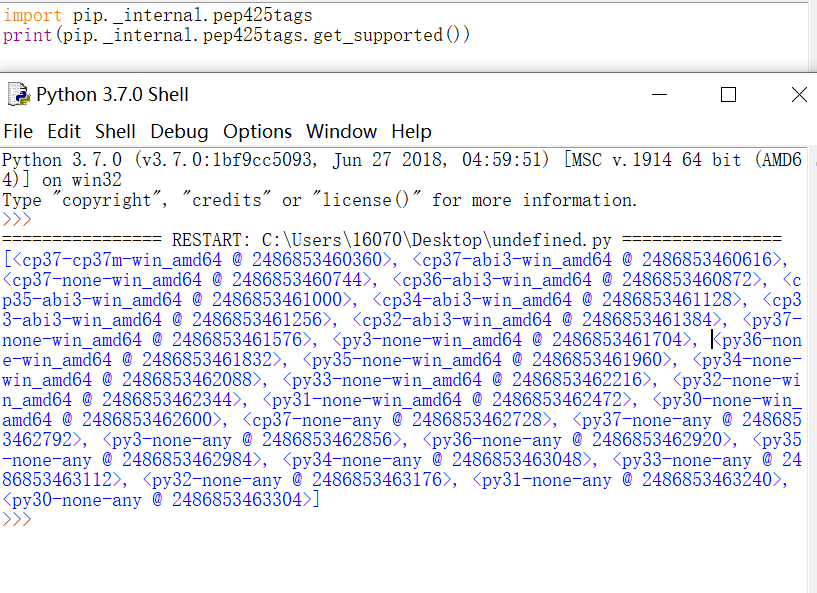Click the Python logo in the title bar
817x593 pixels.
(x=18, y=95)
